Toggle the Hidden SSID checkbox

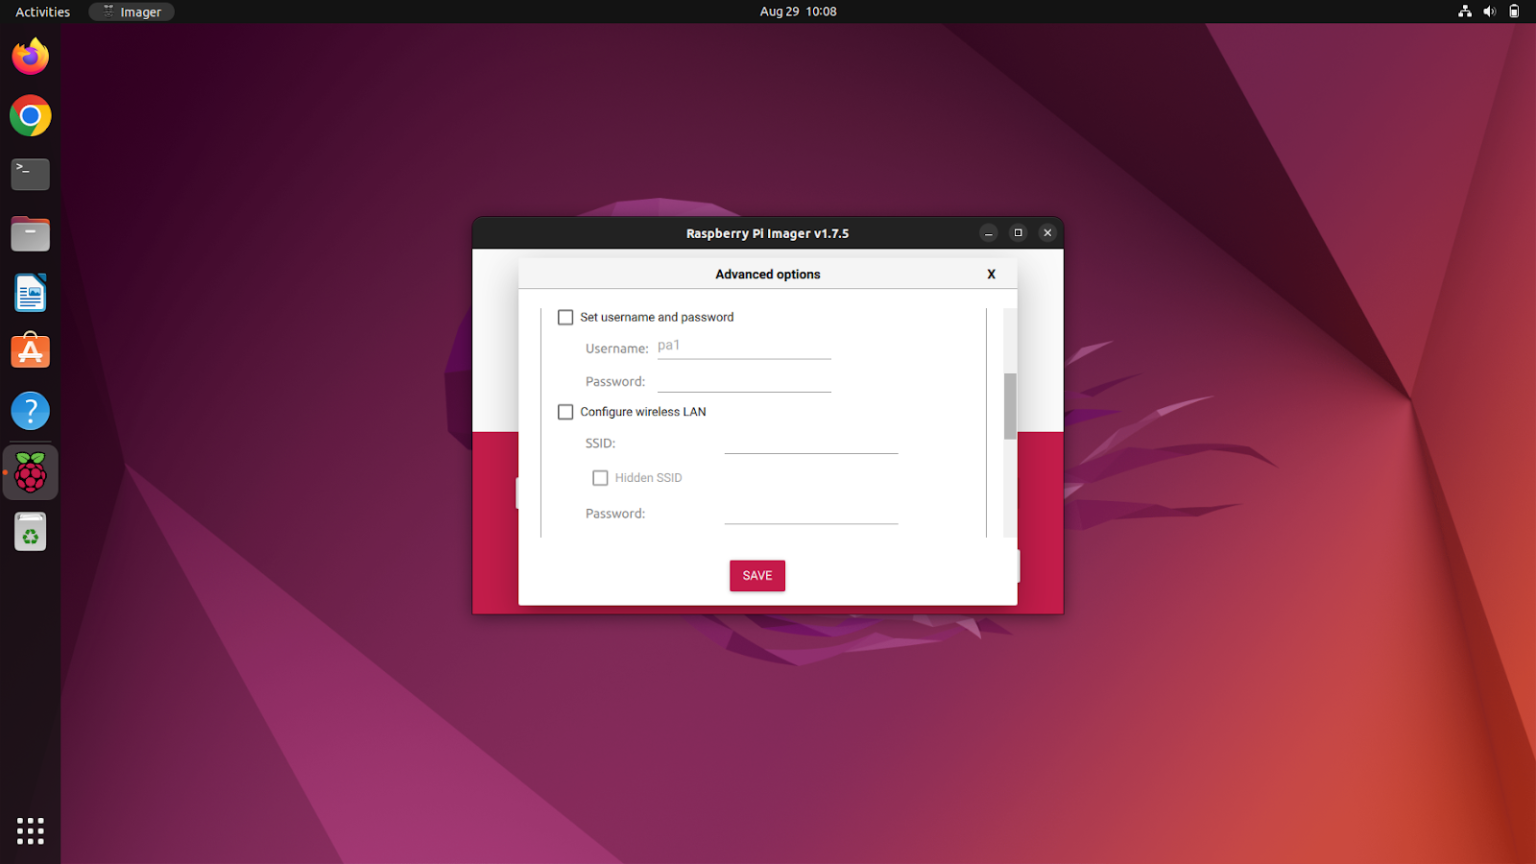click(x=600, y=478)
